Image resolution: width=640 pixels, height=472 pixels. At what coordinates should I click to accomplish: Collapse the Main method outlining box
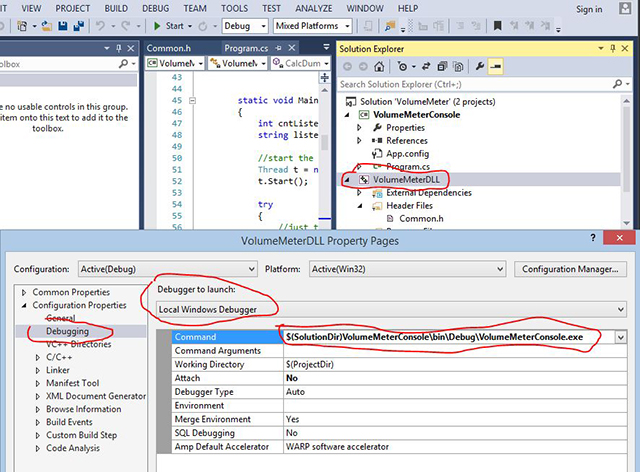192,100
